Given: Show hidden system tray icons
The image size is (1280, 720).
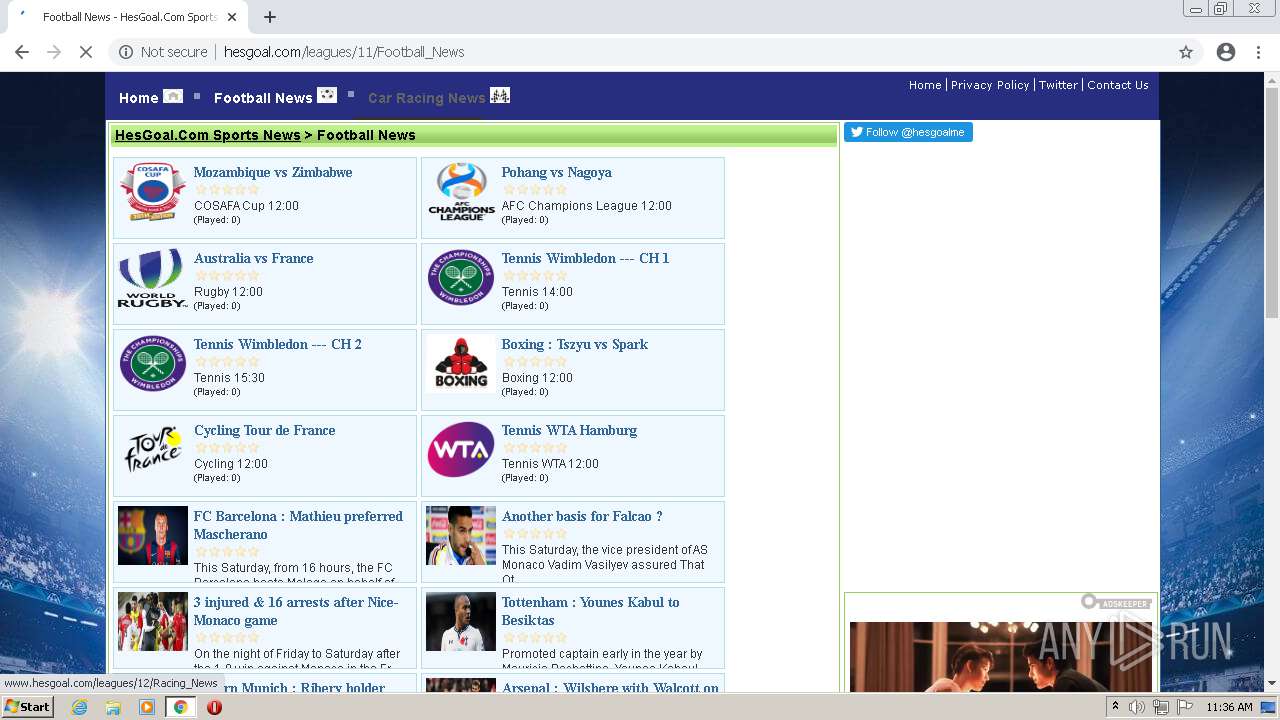Looking at the screenshot, I should (x=1115, y=707).
